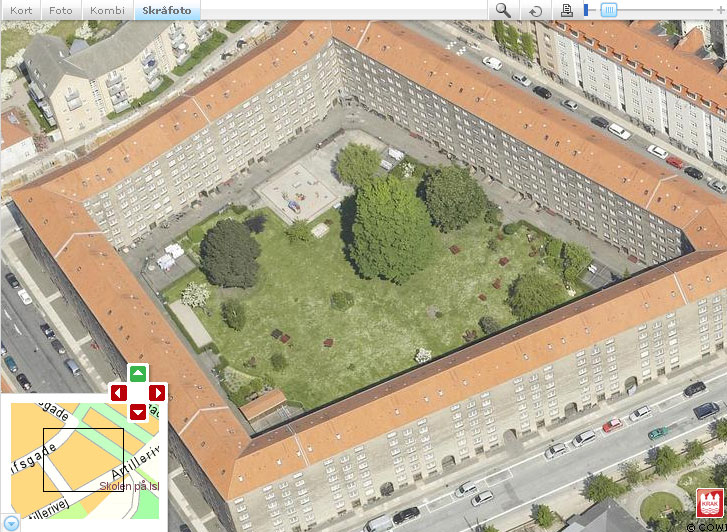
Task: Click the black rectangle in overview map
Action: tap(83, 460)
